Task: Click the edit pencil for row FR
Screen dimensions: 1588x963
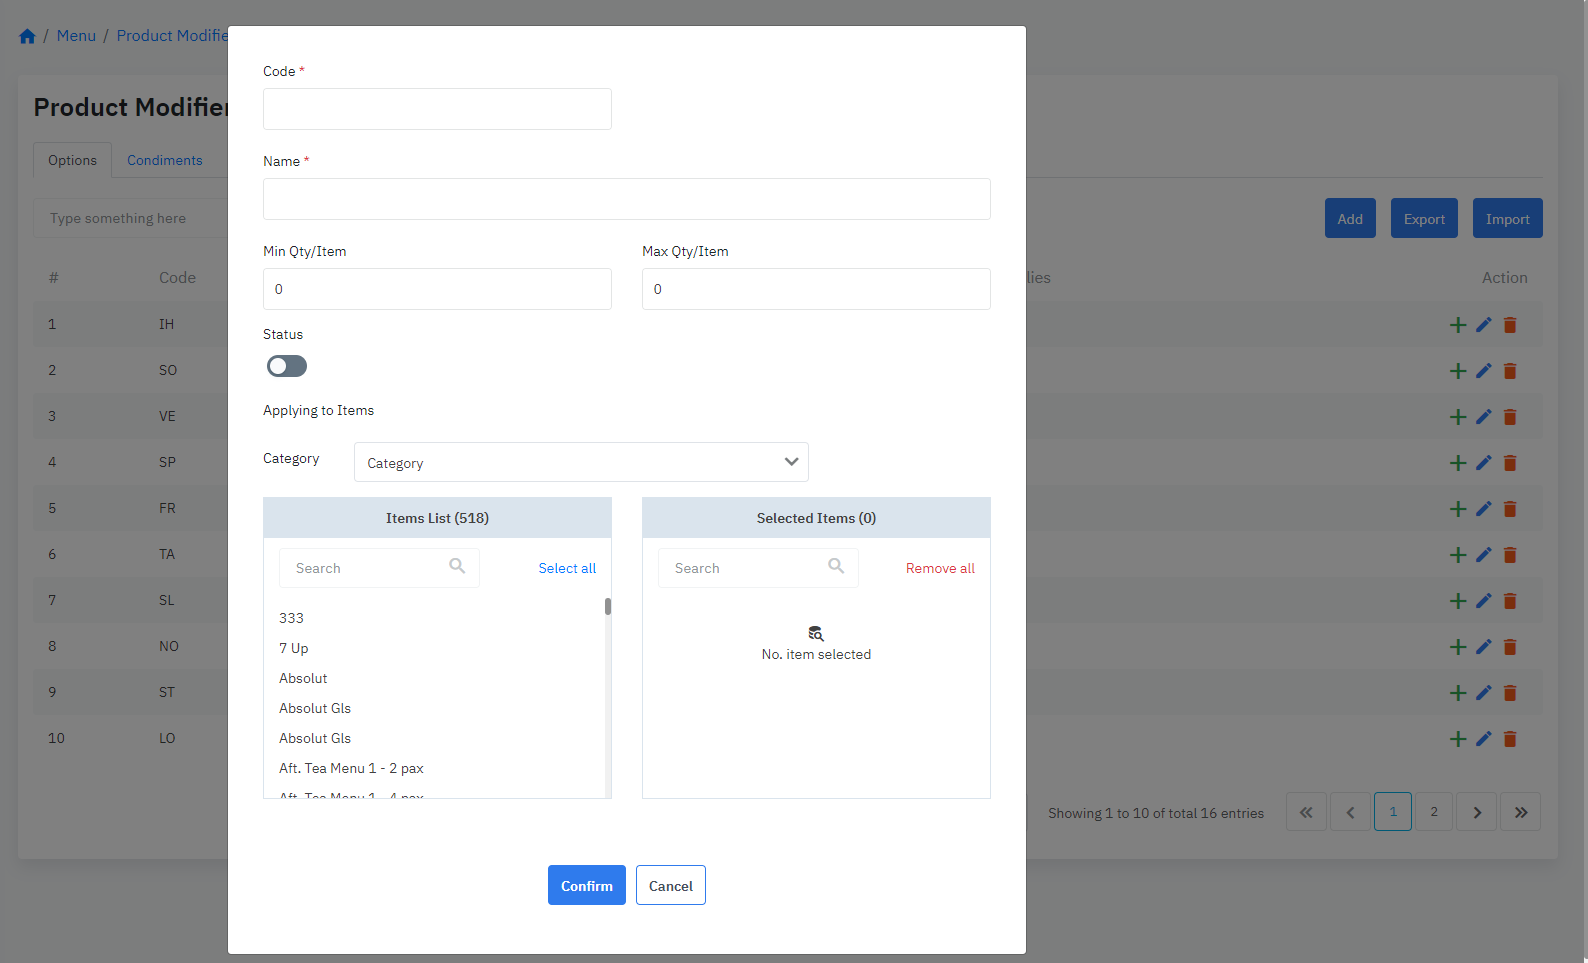Action: coord(1483,509)
